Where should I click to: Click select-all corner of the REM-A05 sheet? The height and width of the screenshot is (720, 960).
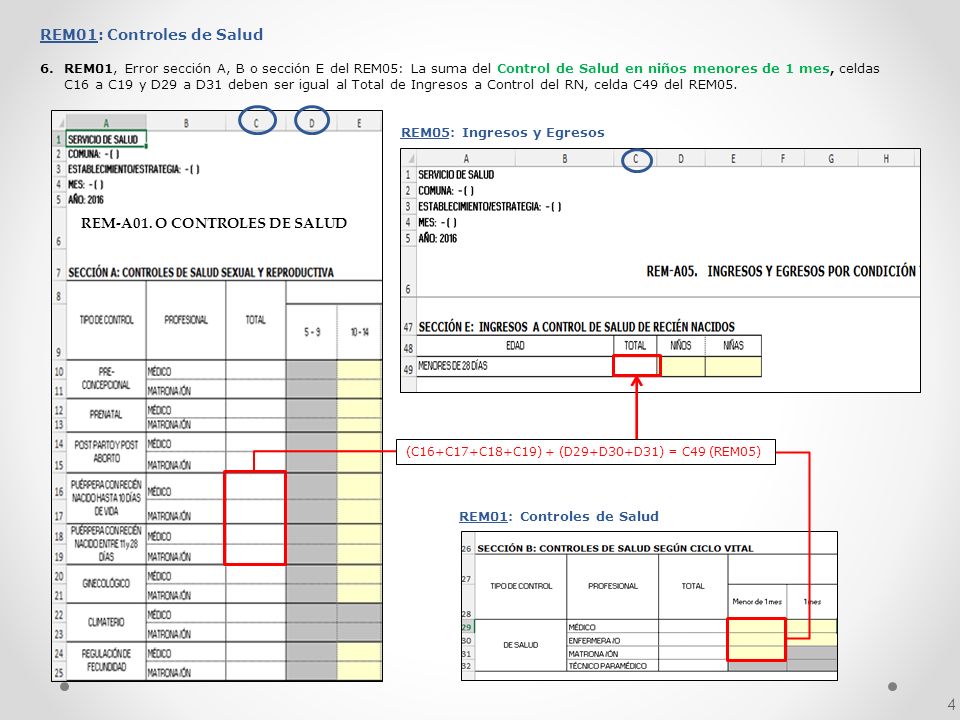408,159
